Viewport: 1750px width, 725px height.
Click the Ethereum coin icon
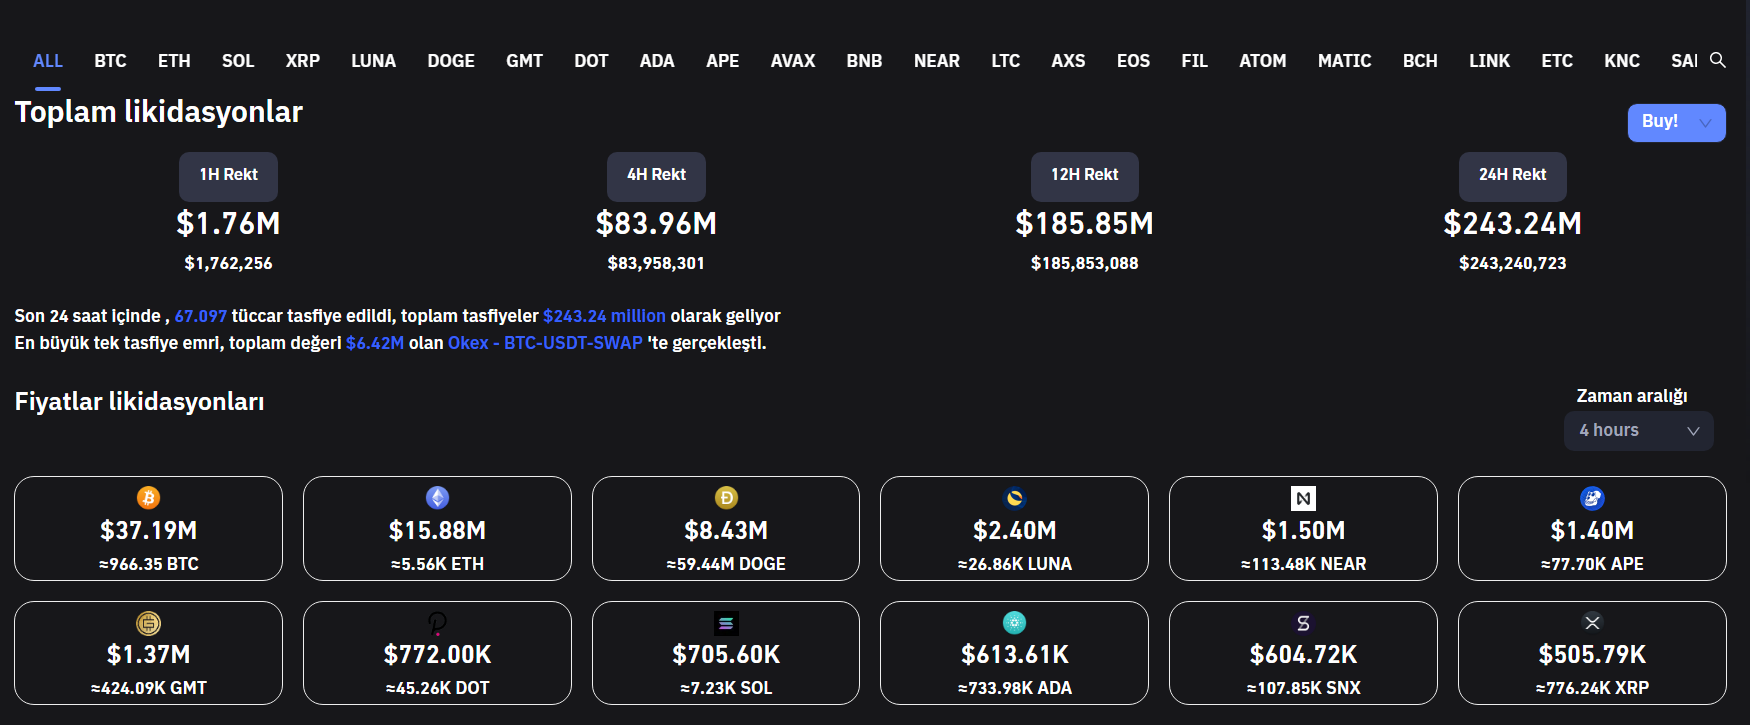point(437,498)
